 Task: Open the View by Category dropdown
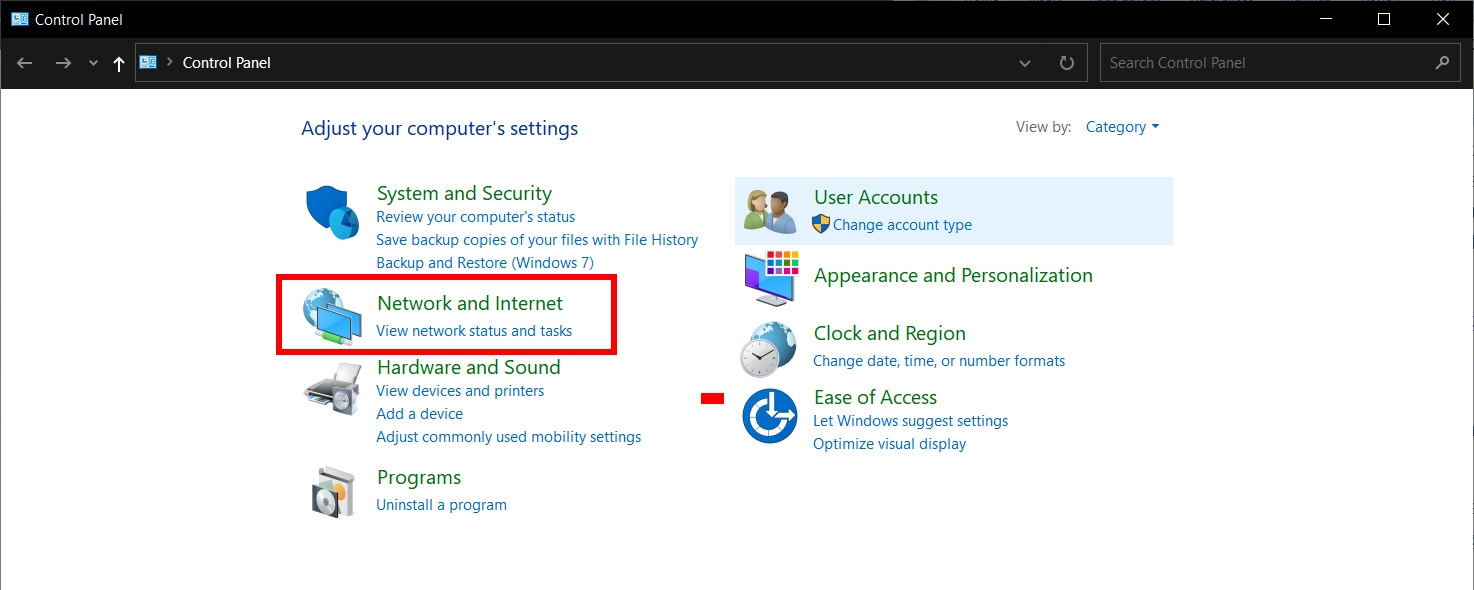click(x=1122, y=127)
